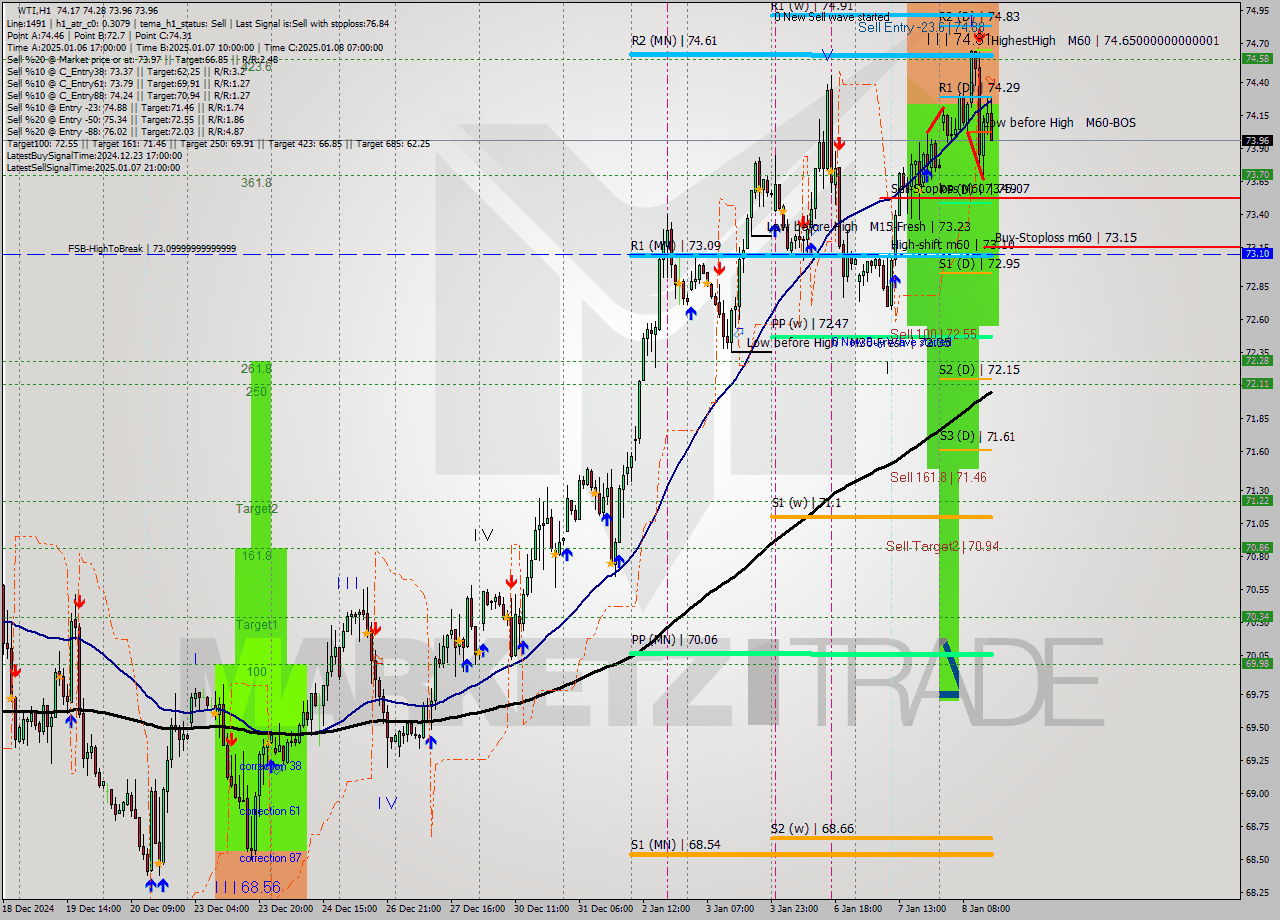Select the green 73.70 price axis tag
Viewport: 1280px width, 920px height.
pyautogui.click(x=1257, y=175)
